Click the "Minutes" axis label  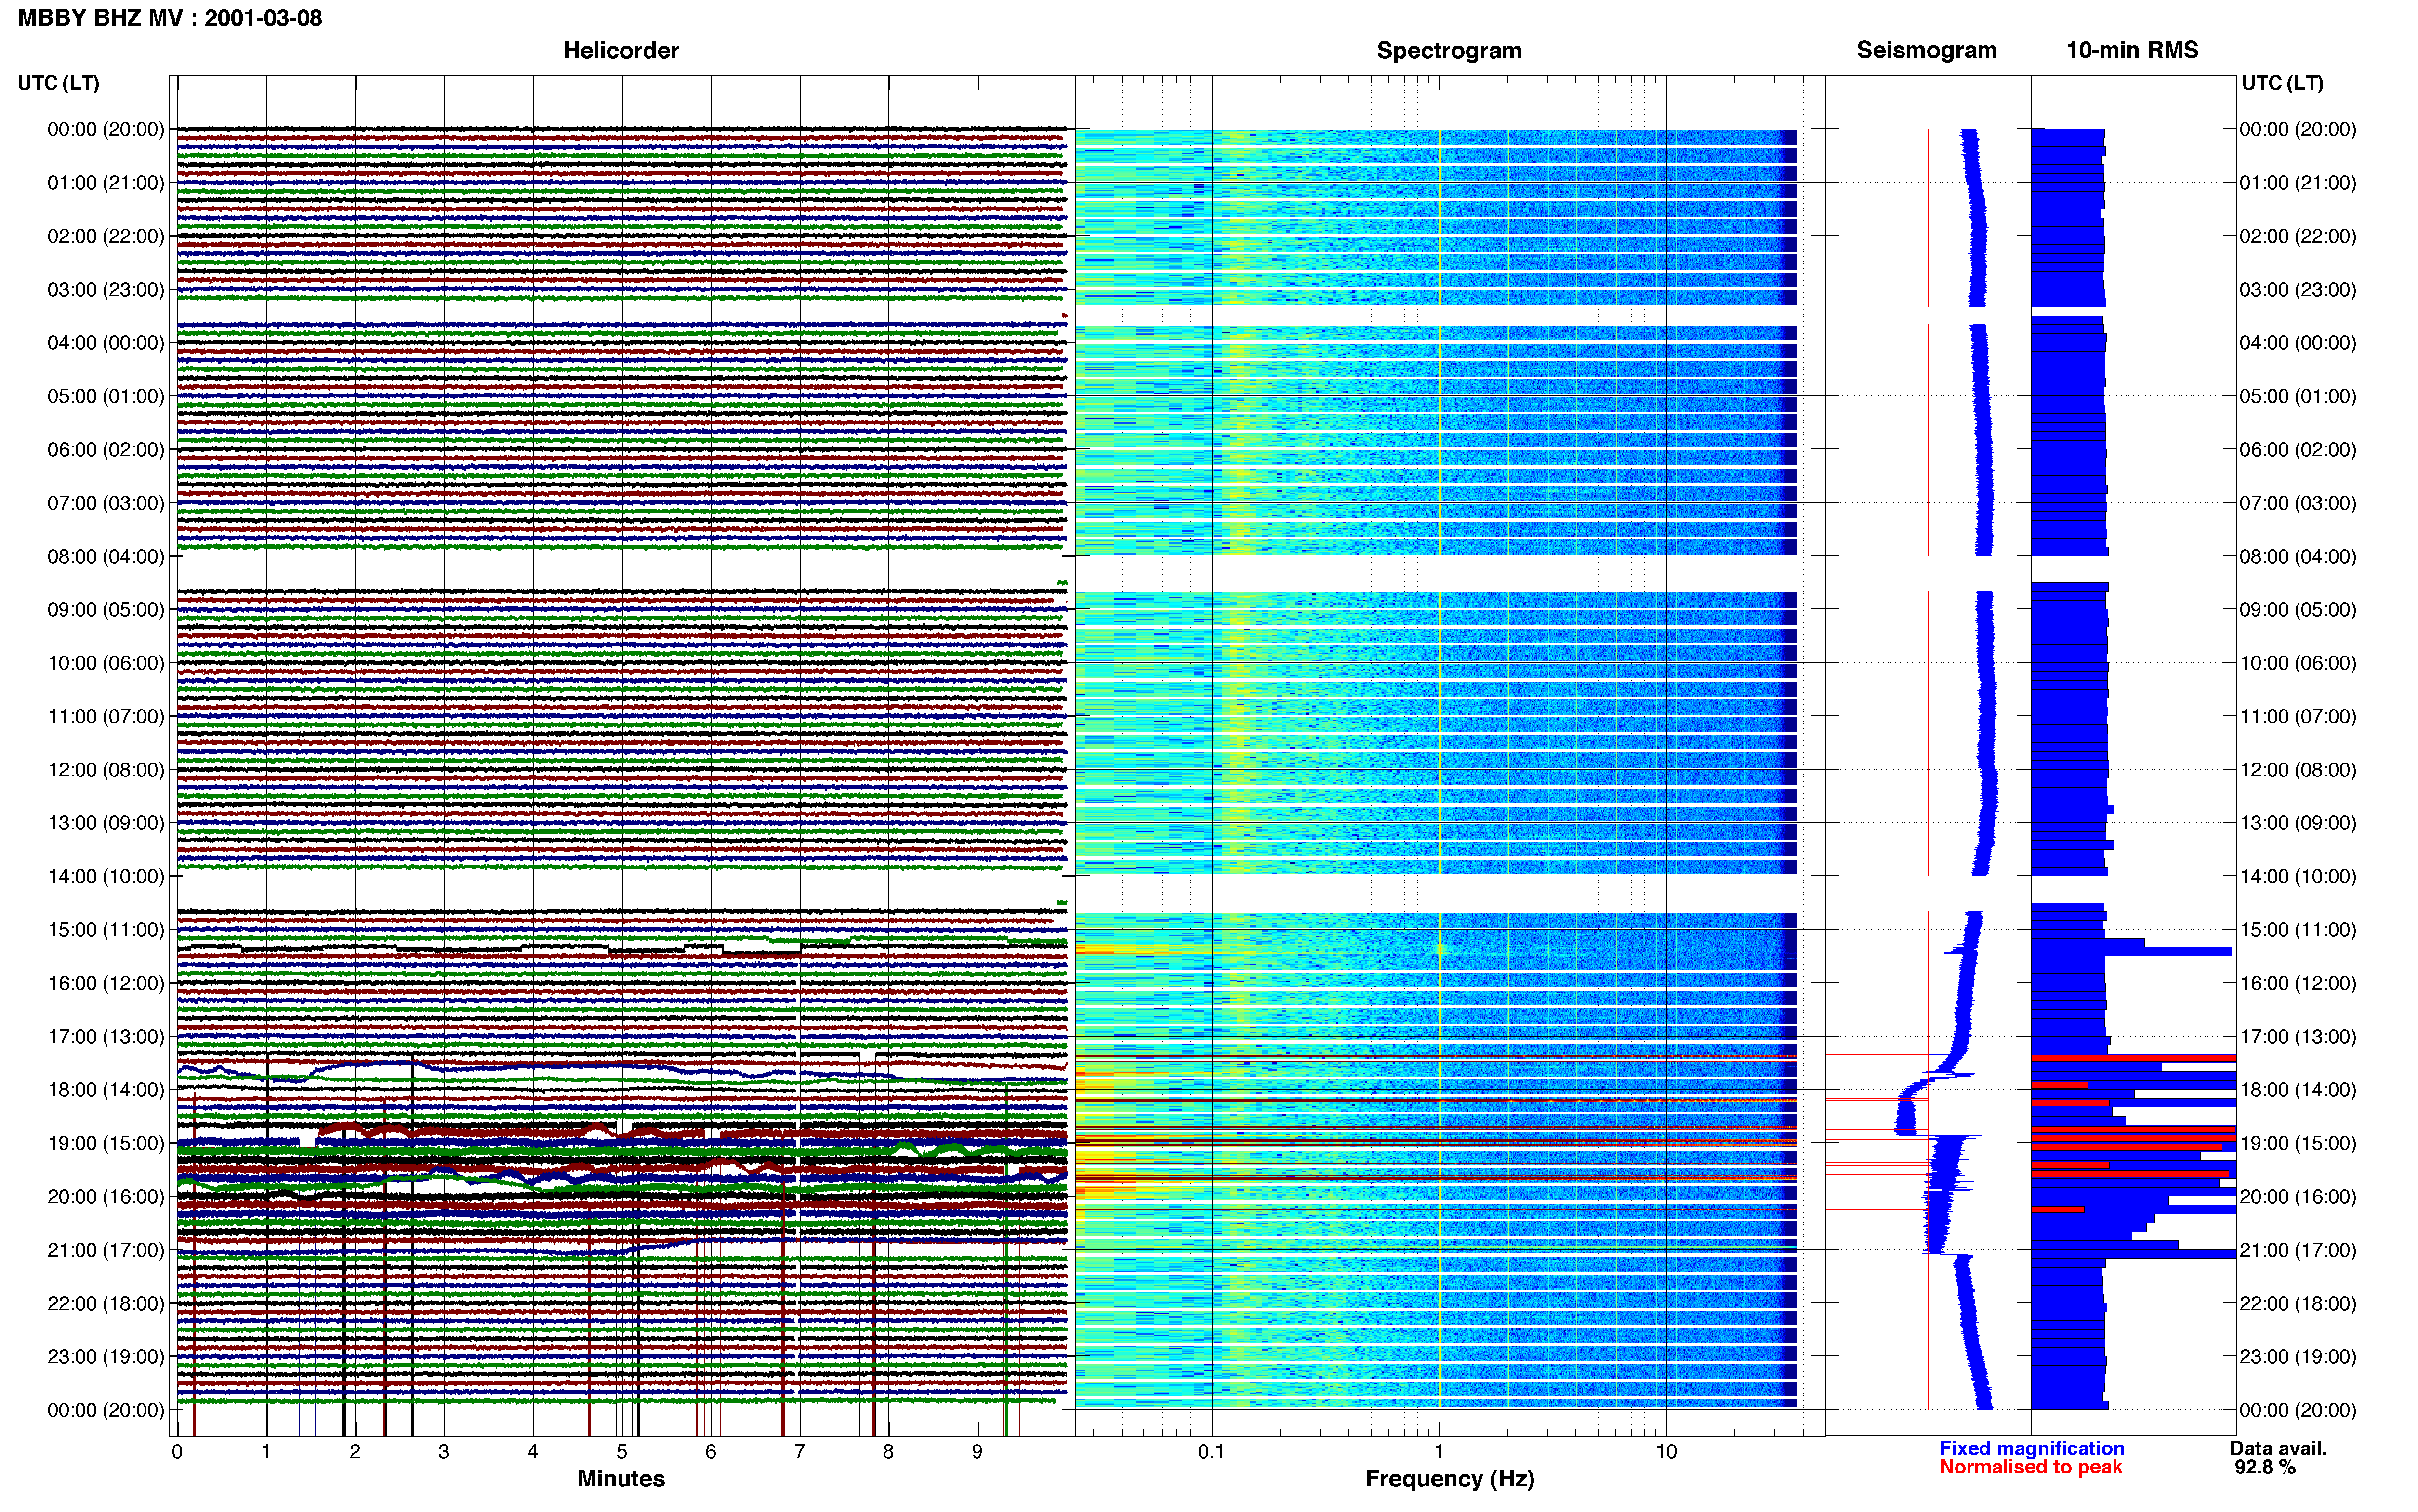point(621,1479)
